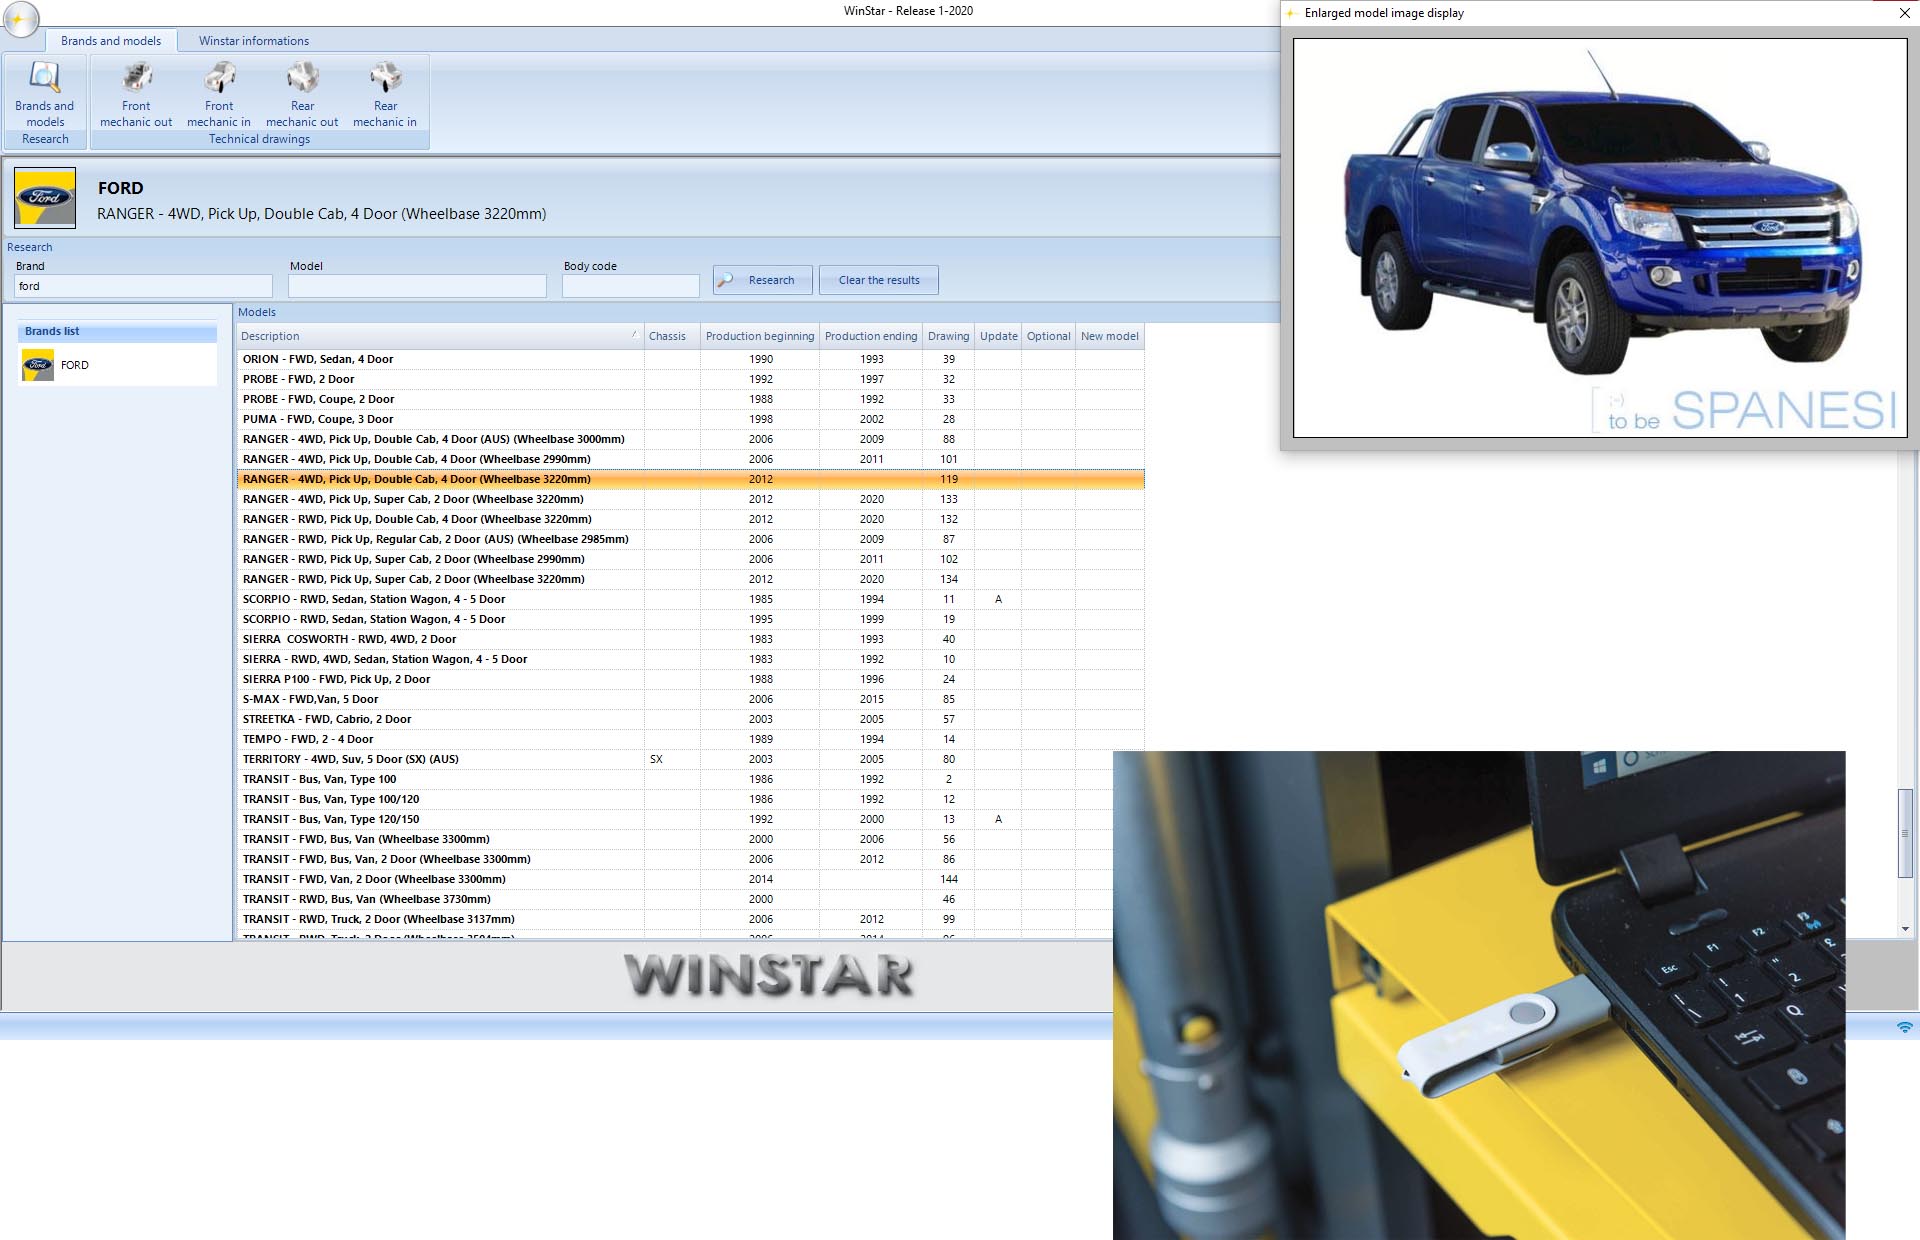Sort by the Chassis column header
Viewport: 1920px width, 1240px height.
672,336
